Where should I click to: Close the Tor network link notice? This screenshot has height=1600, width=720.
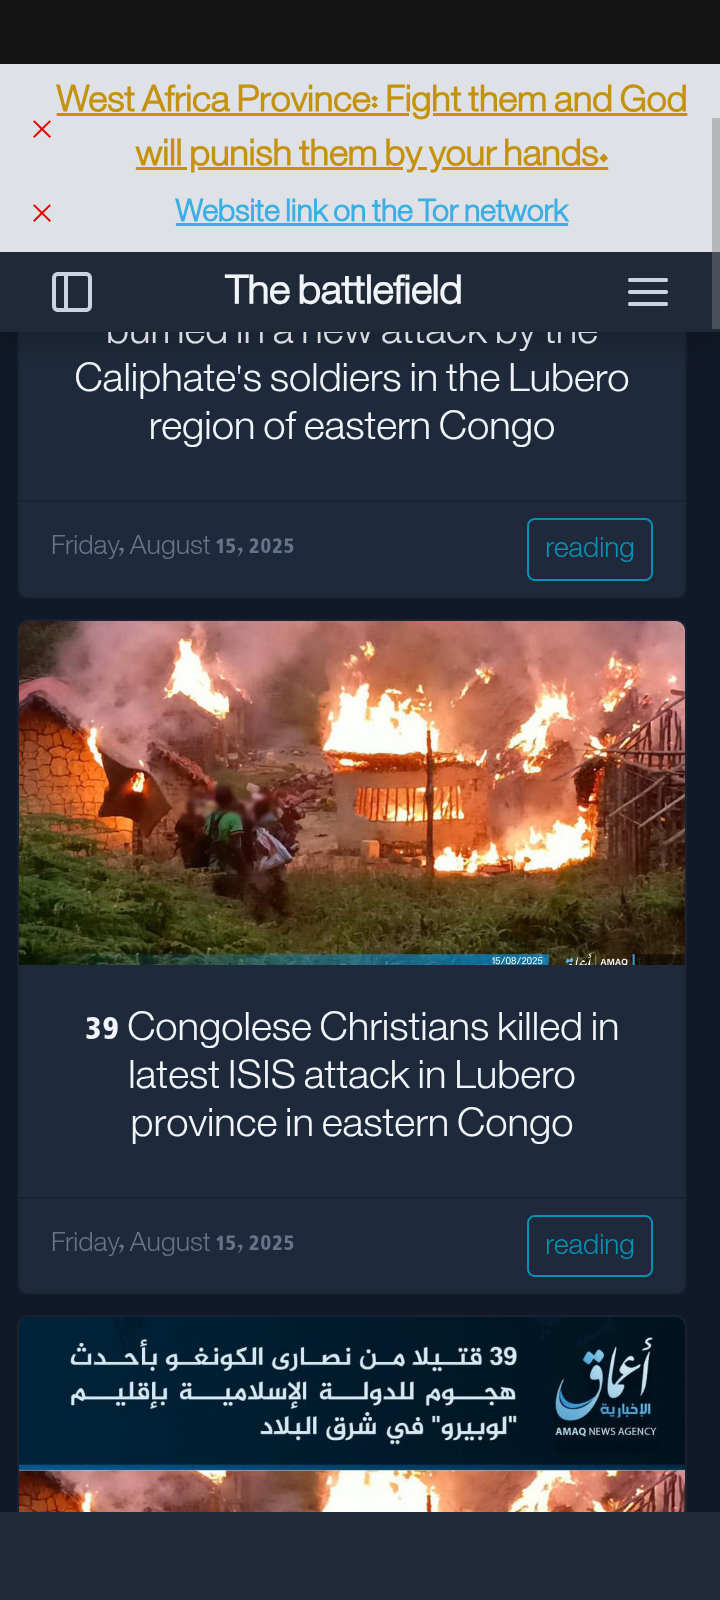coord(42,213)
